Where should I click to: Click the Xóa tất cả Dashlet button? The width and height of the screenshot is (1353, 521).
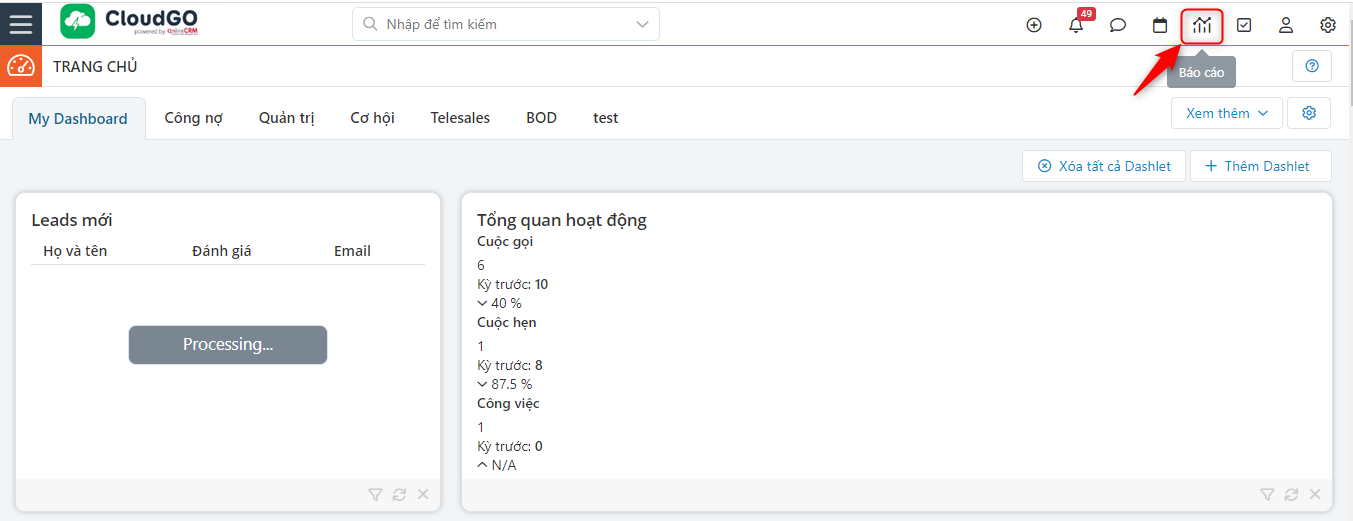click(x=1104, y=166)
